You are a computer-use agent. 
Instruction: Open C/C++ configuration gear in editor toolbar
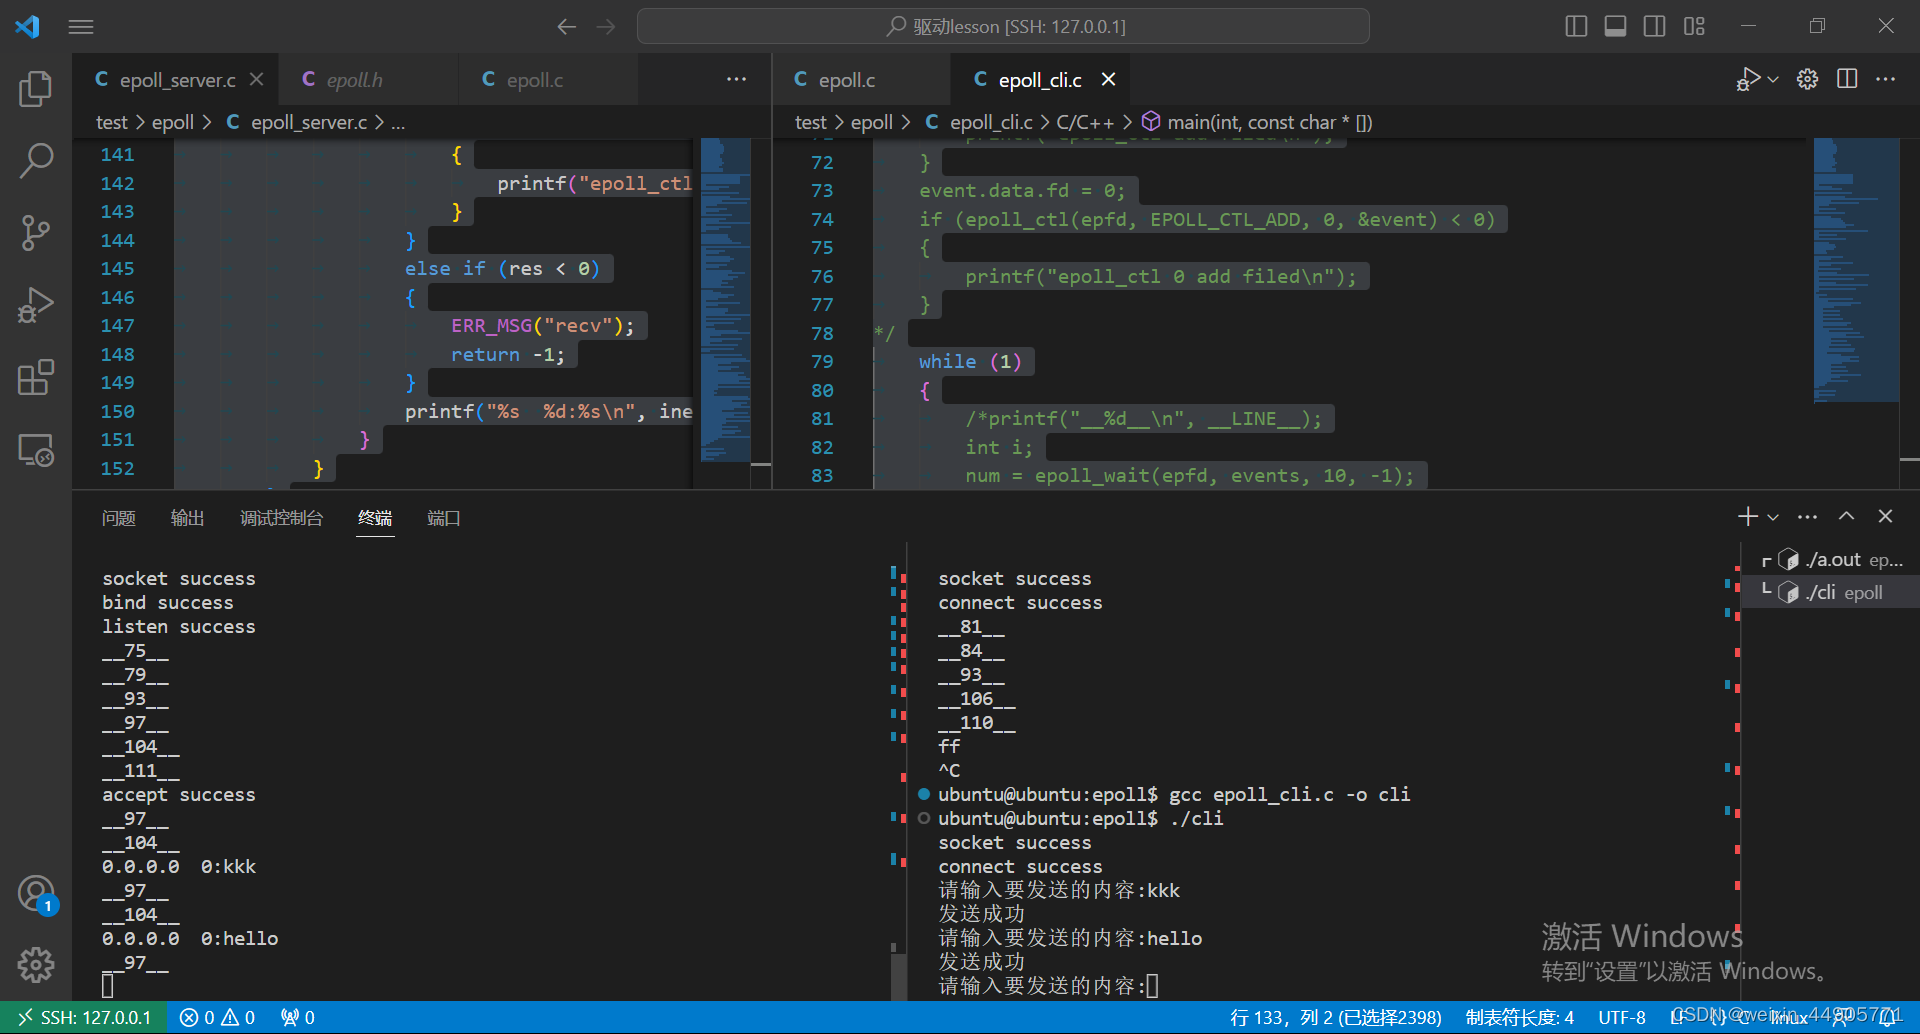(x=1807, y=79)
